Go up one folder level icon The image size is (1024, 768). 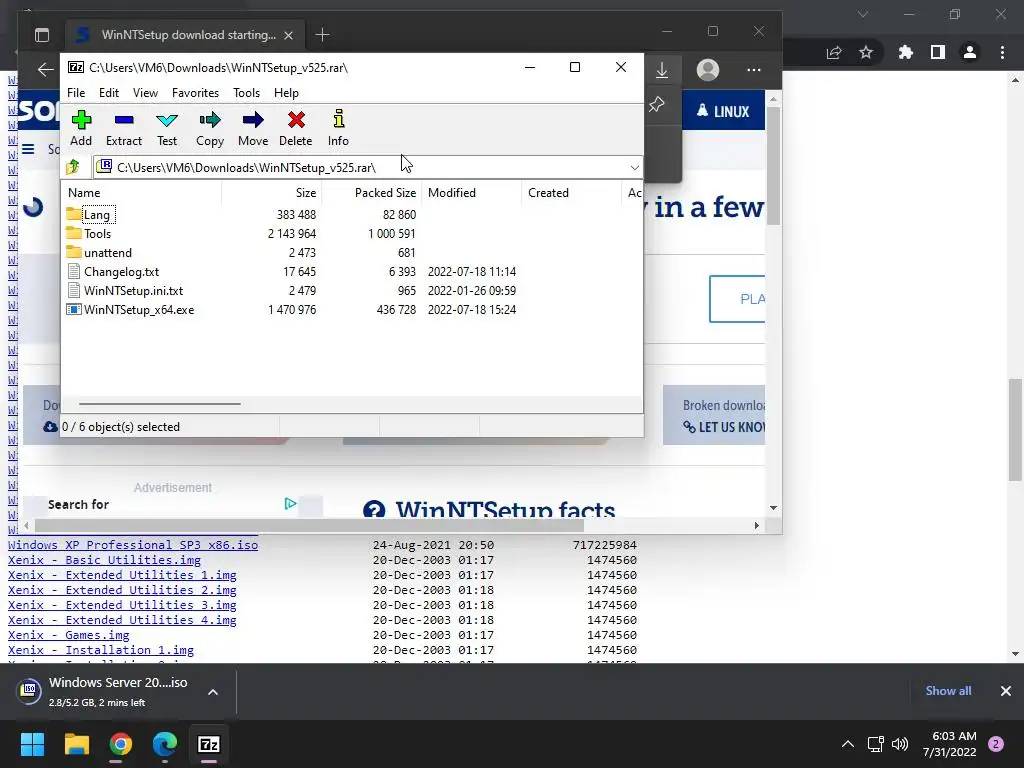pos(73,167)
